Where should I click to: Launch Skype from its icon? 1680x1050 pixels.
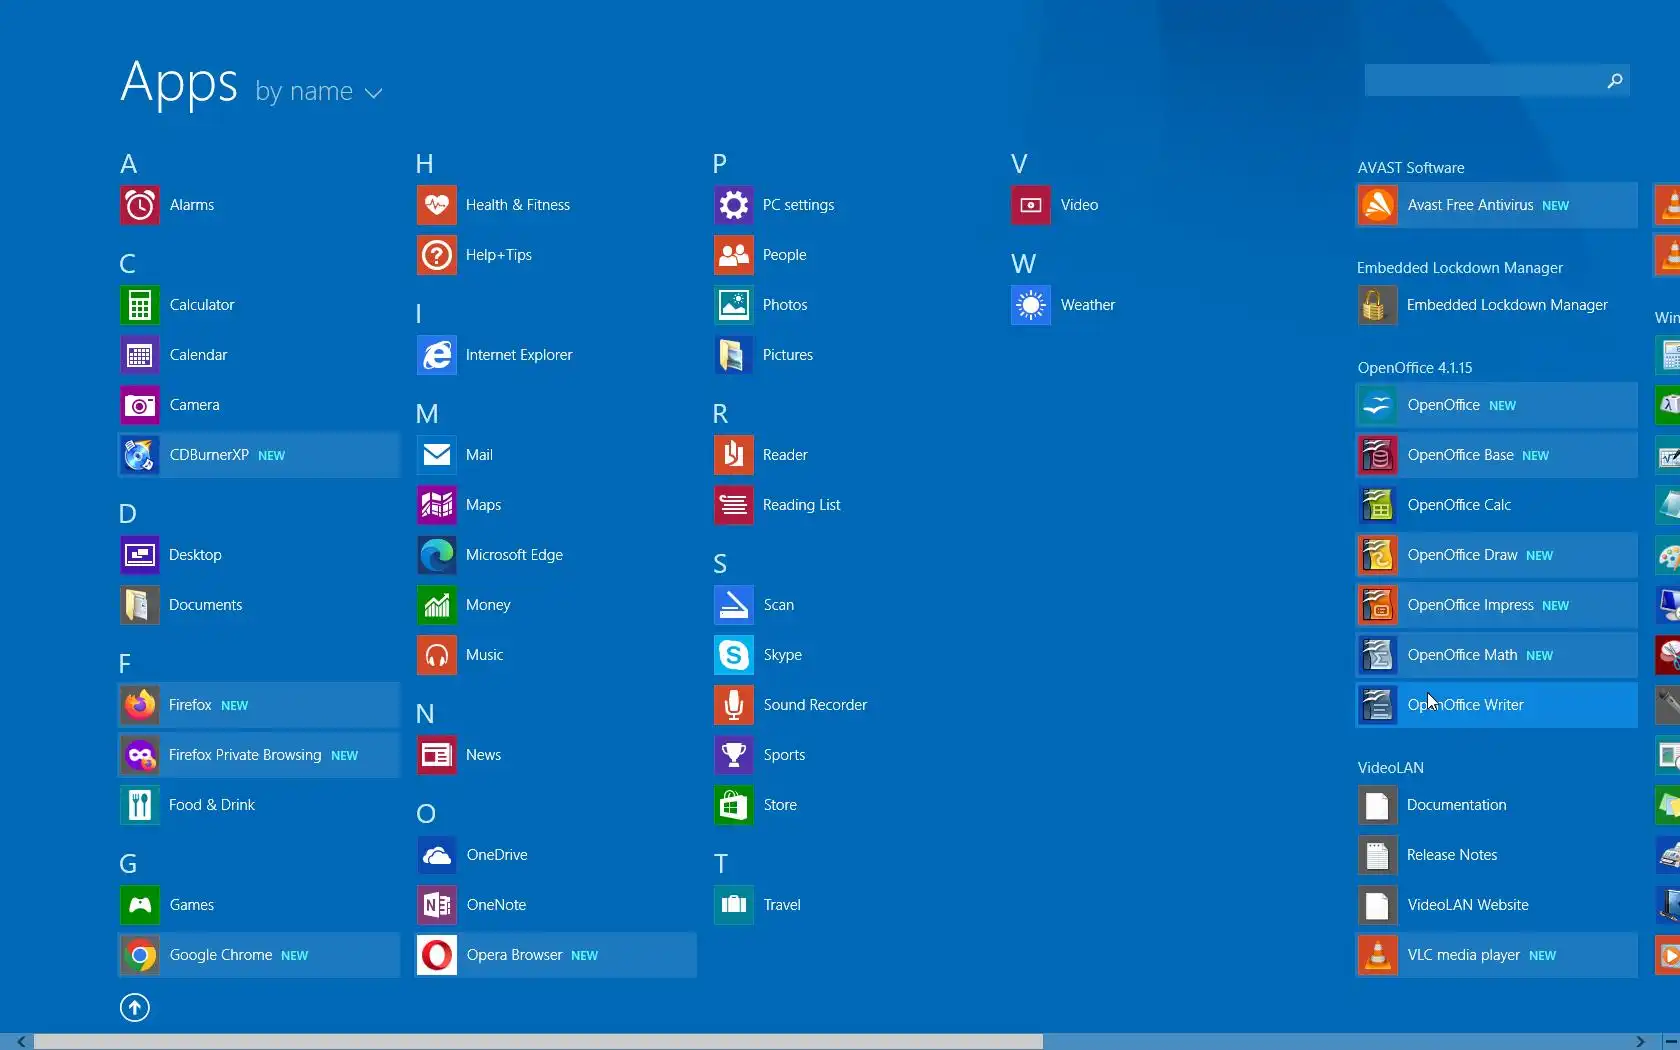[x=734, y=655]
